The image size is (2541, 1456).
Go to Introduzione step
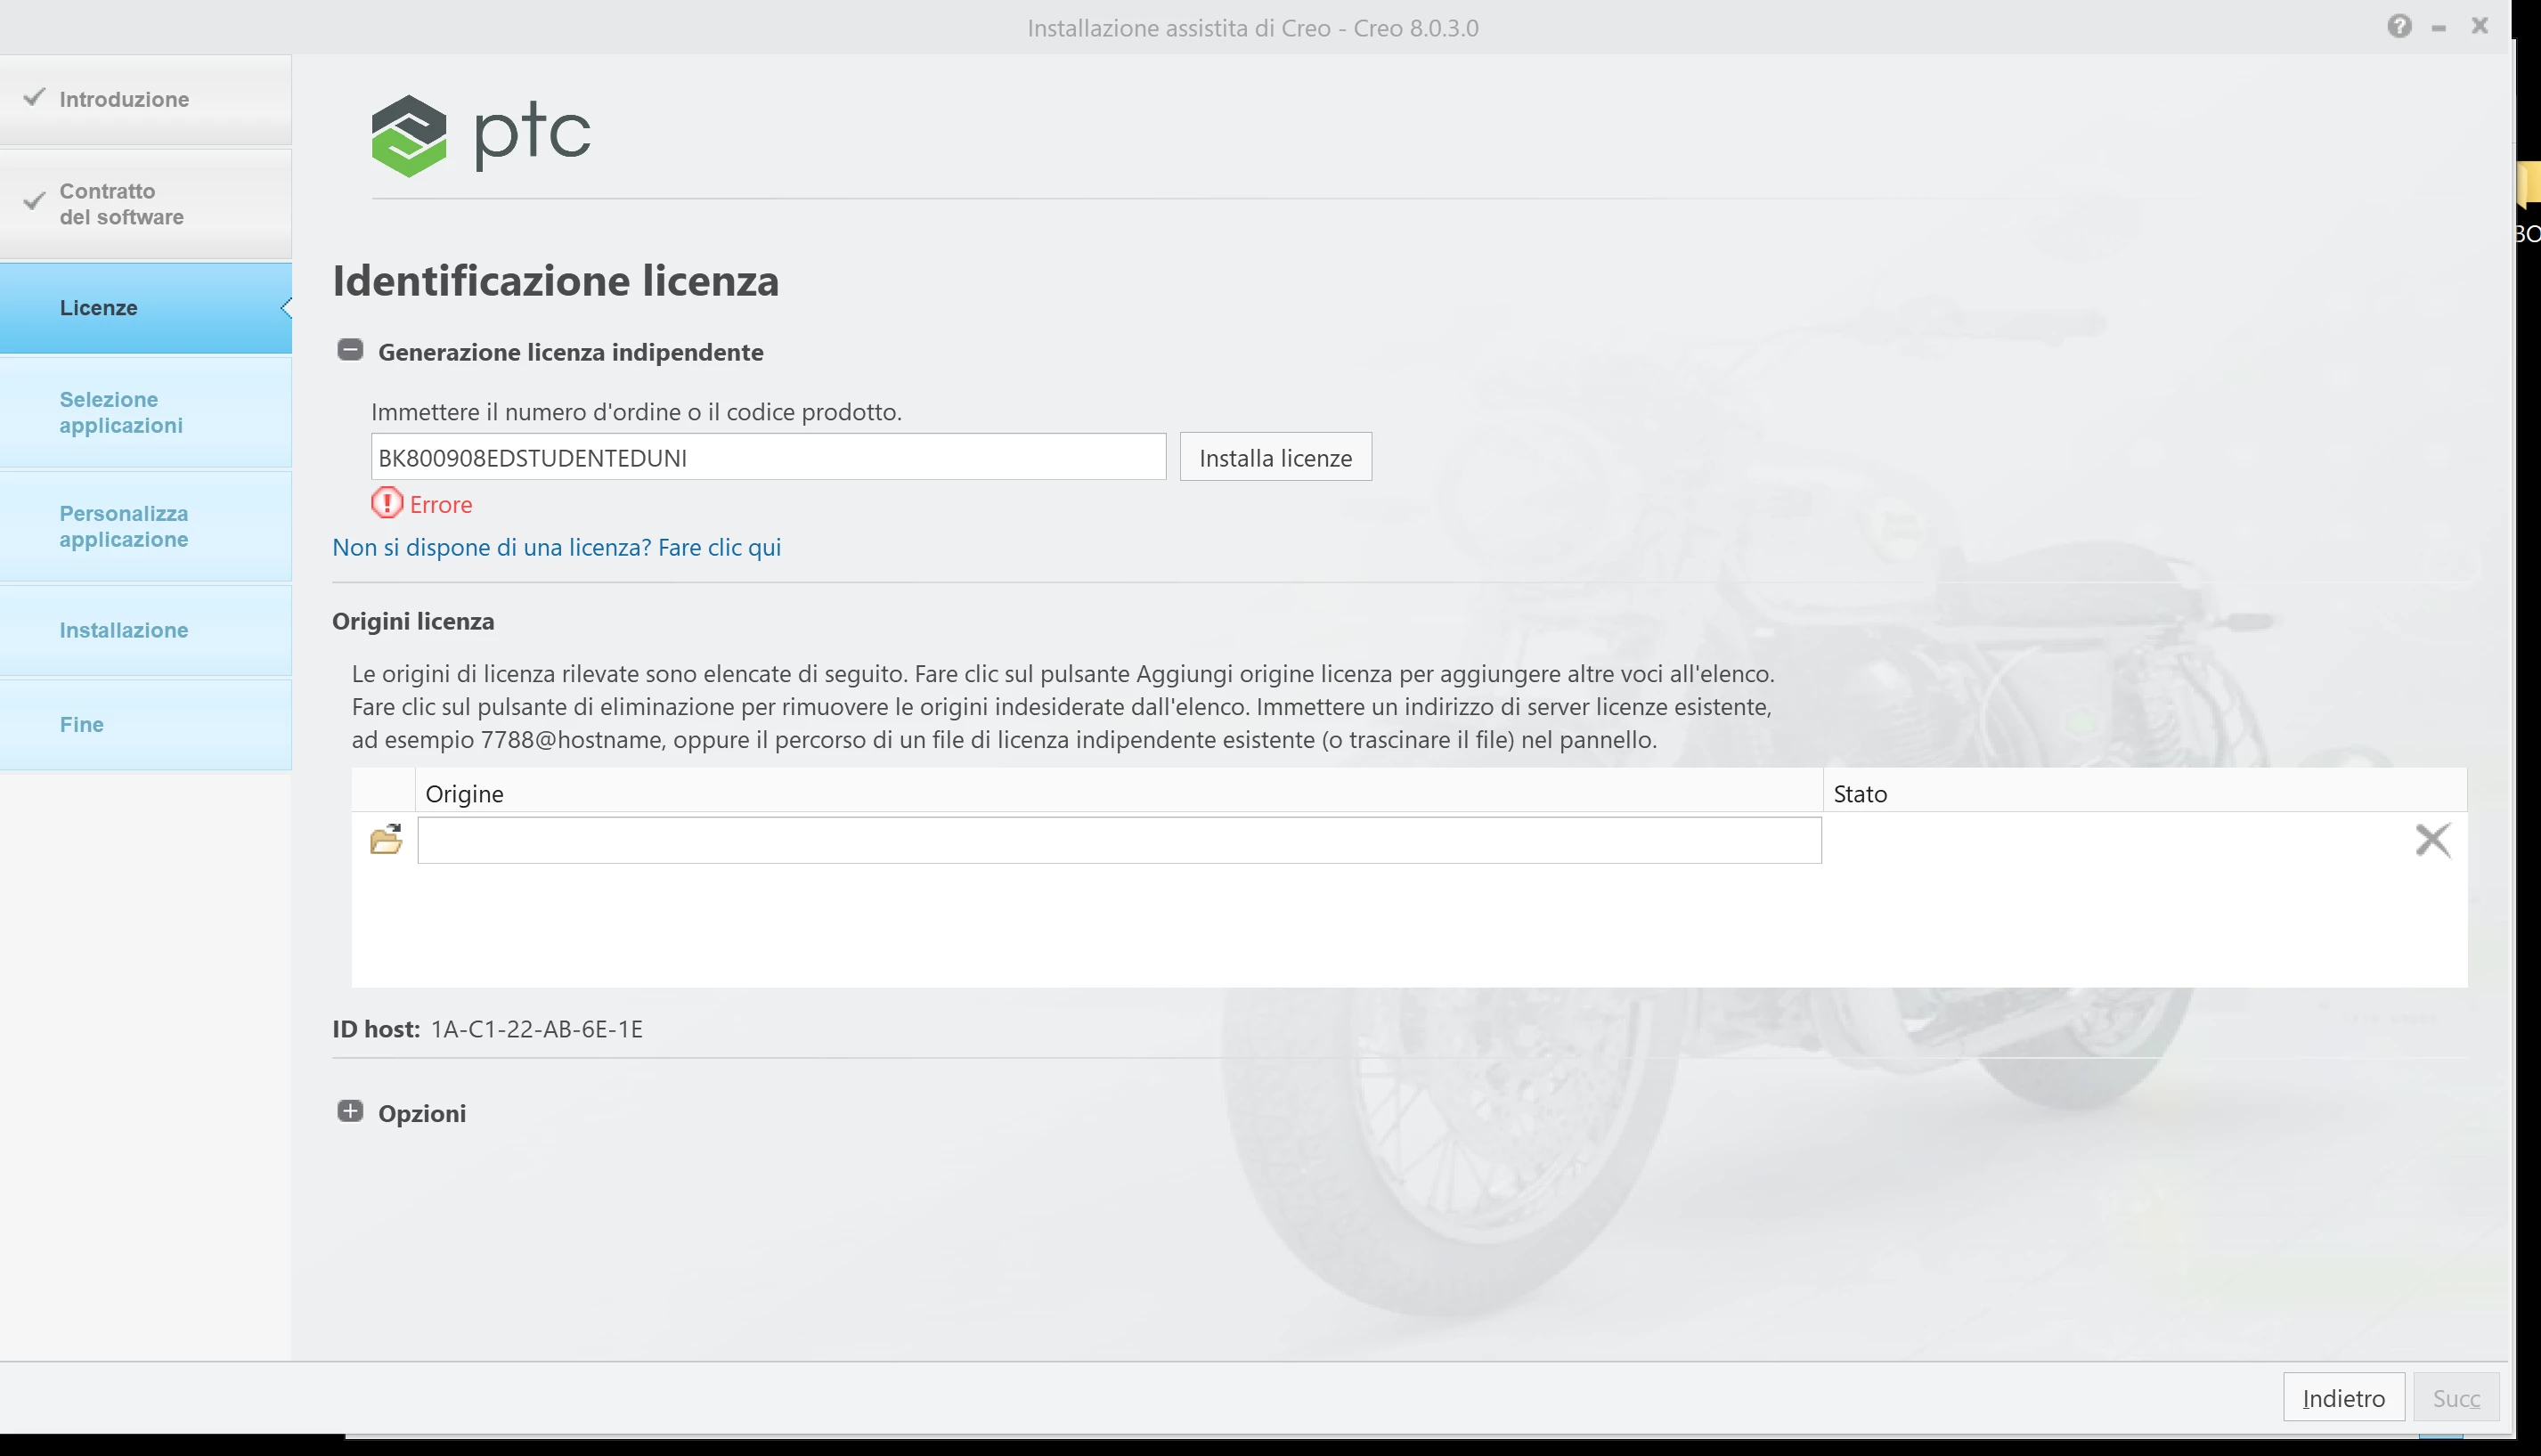pos(124,99)
